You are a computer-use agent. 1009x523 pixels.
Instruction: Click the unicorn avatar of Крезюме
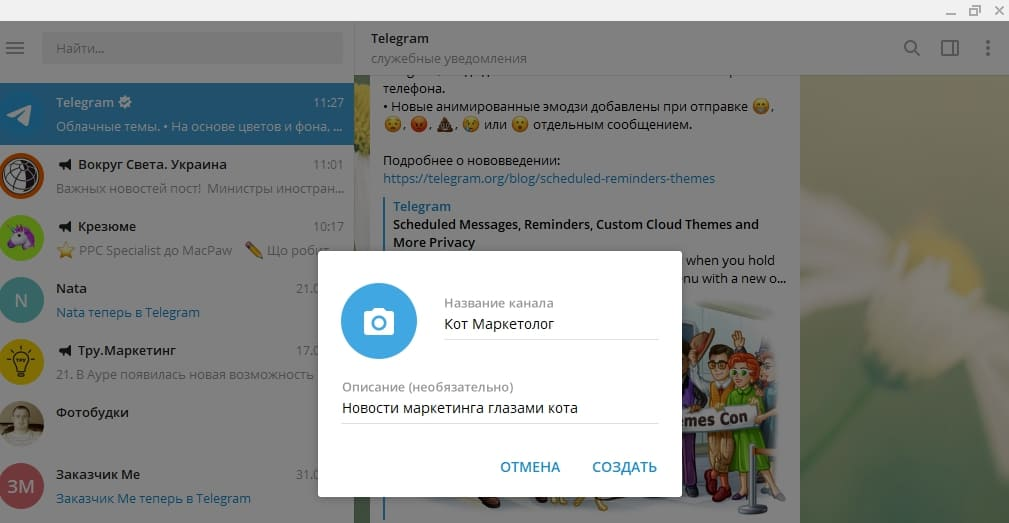[x=21, y=238]
